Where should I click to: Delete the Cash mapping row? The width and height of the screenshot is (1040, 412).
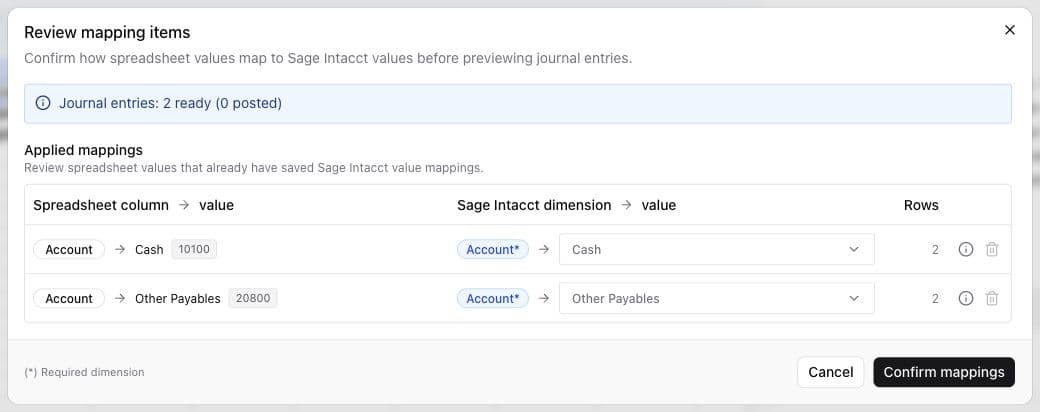pyautogui.click(x=992, y=249)
